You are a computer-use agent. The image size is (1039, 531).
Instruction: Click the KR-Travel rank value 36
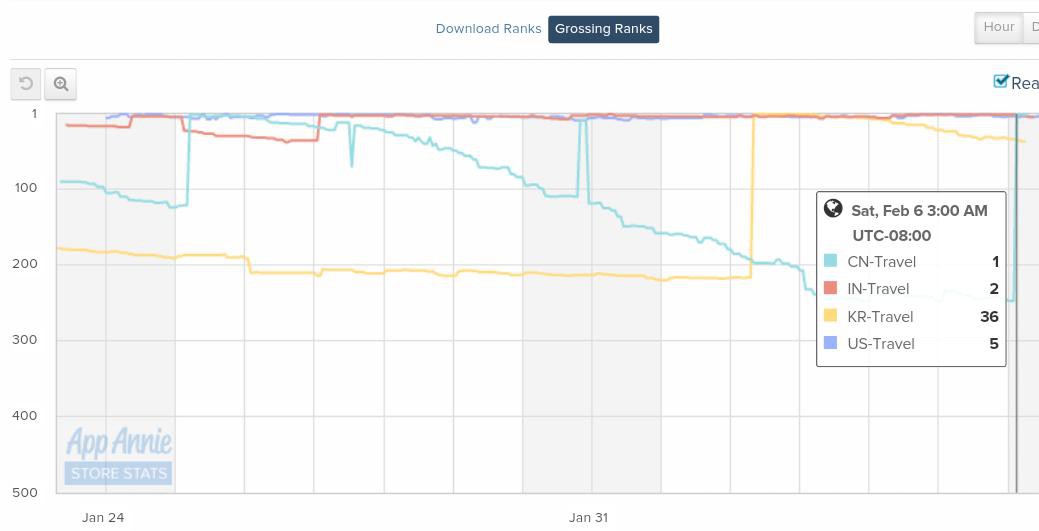pos(989,317)
